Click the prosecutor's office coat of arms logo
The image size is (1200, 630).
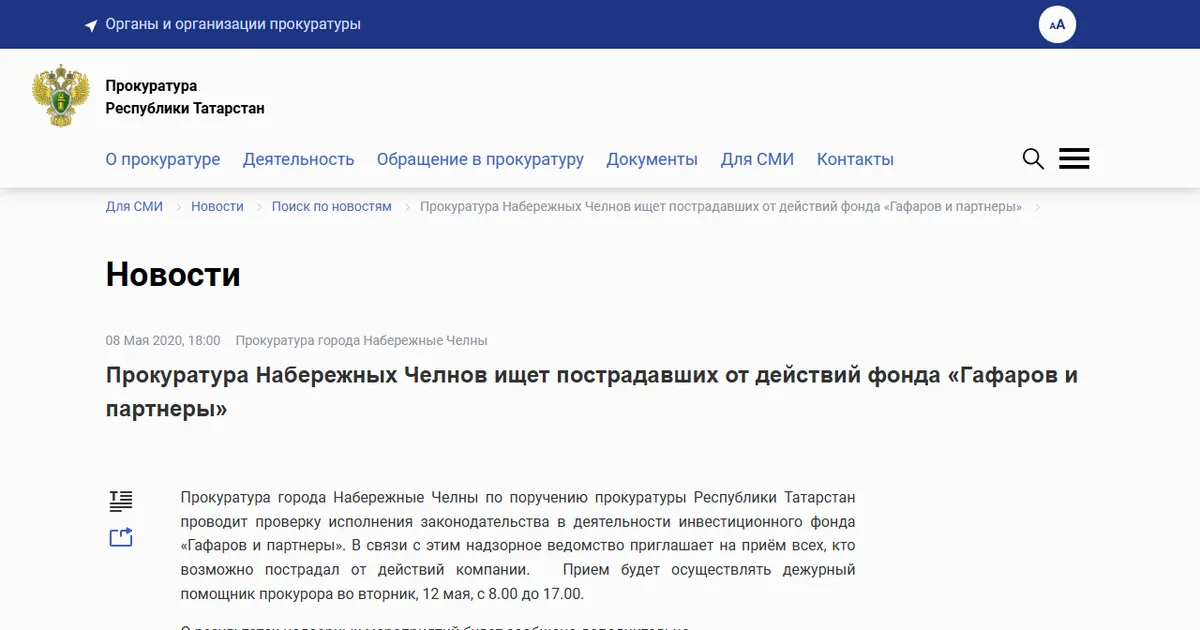(61, 96)
